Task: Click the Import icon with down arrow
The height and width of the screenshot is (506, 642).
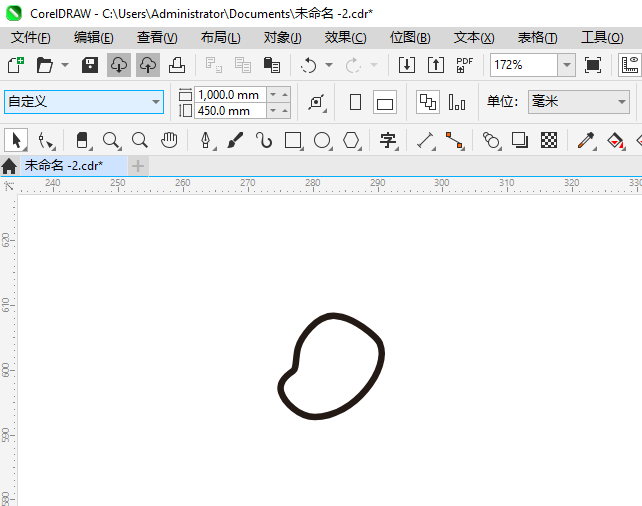Action: point(407,65)
